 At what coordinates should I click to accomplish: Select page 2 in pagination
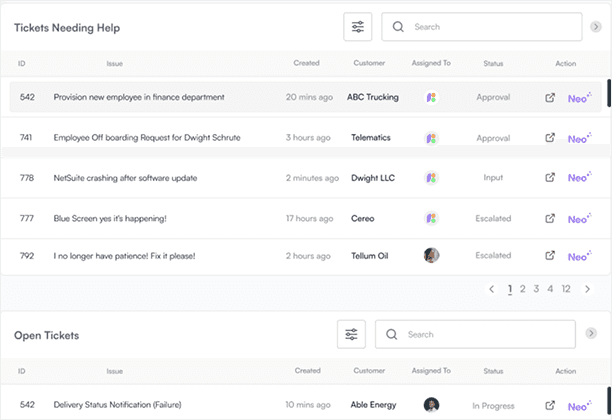tap(523, 289)
